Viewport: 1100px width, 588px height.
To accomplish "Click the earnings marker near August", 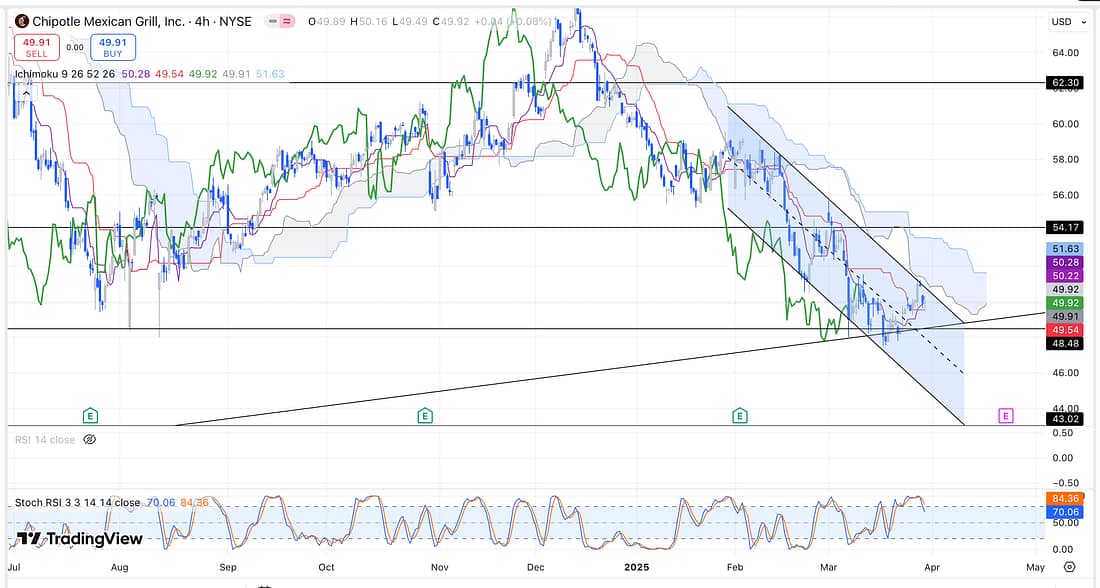I will coord(91,415).
